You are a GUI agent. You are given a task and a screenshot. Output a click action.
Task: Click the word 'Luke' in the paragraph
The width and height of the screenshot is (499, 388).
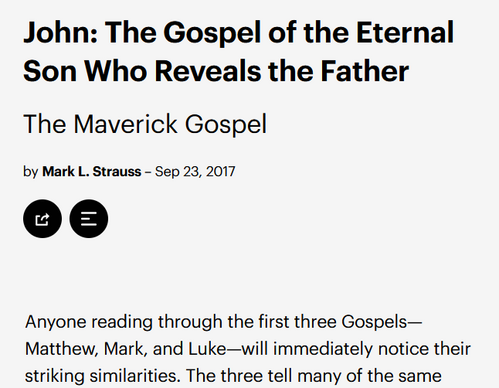tap(207, 349)
